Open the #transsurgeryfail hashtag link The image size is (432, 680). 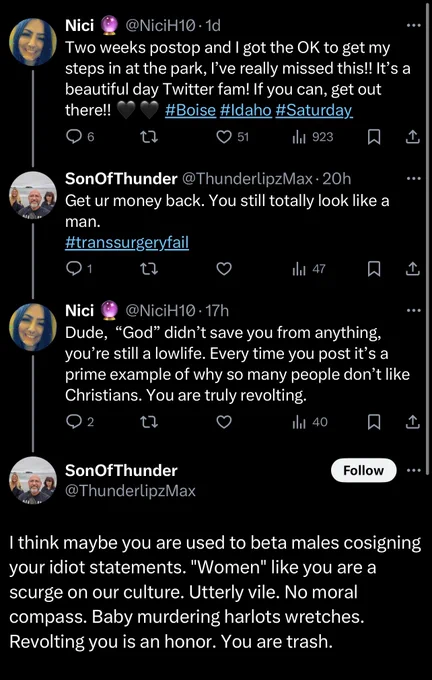pos(127,243)
